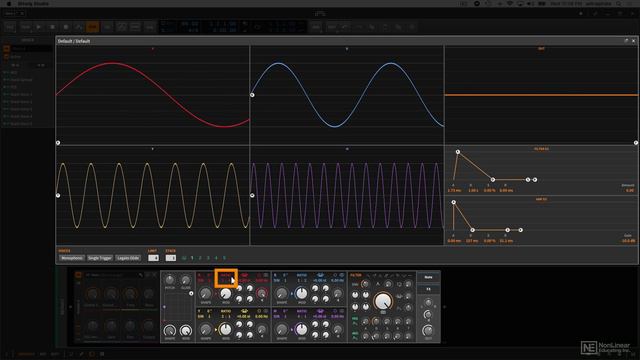Screen dimensions: 640x360
Task: Open the Bitwig Studio menu
Action: point(33,3)
